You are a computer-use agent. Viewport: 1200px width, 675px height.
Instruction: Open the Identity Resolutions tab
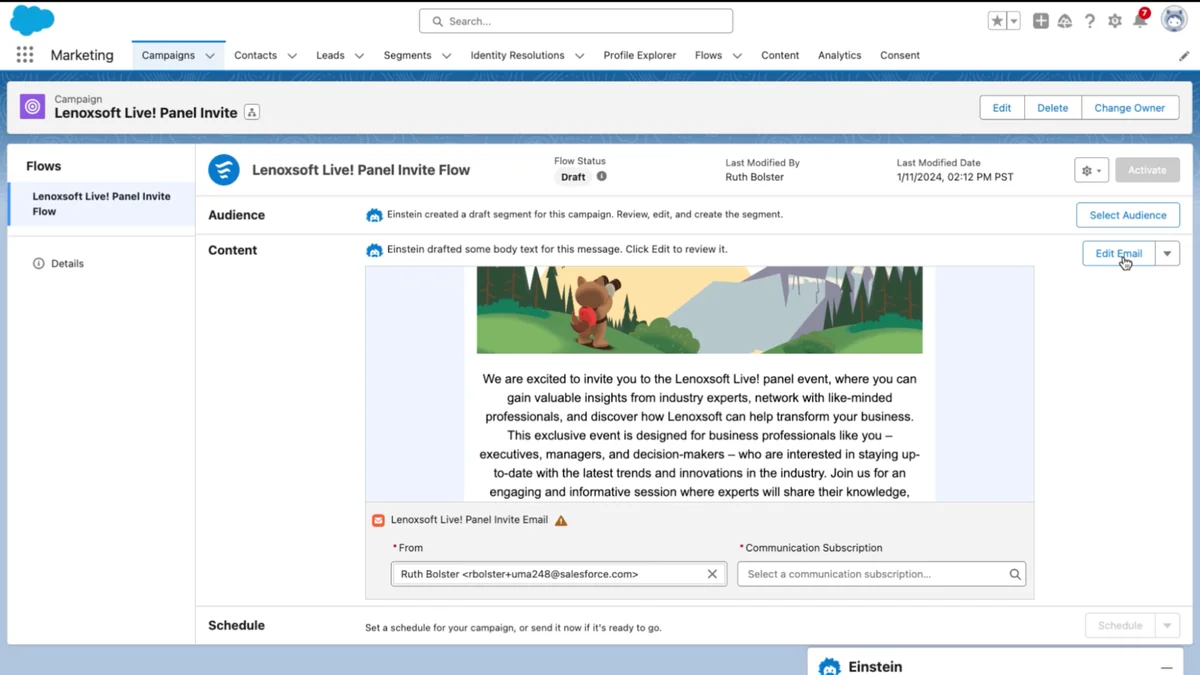pyautogui.click(x=517, y=56)
